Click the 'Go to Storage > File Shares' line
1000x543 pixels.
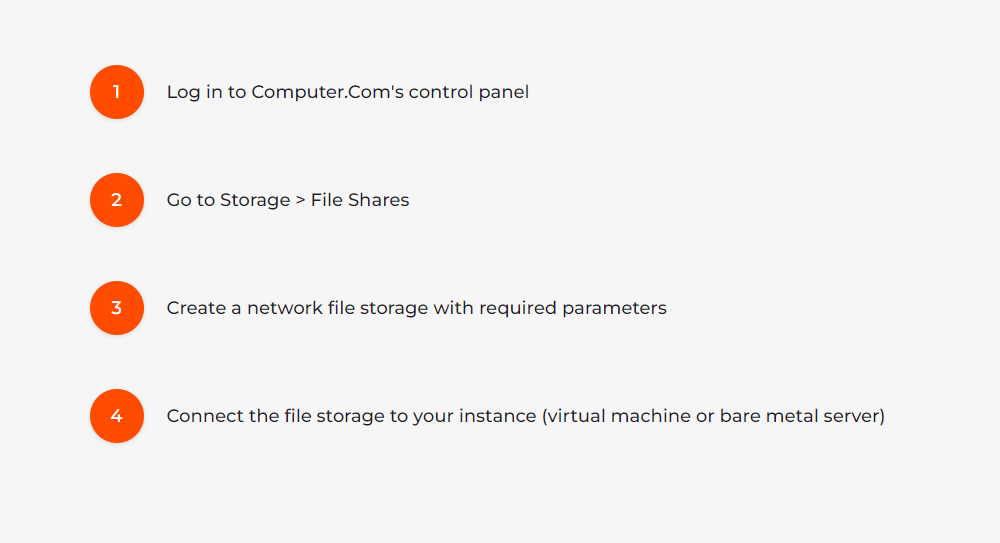tap(288, 200)
